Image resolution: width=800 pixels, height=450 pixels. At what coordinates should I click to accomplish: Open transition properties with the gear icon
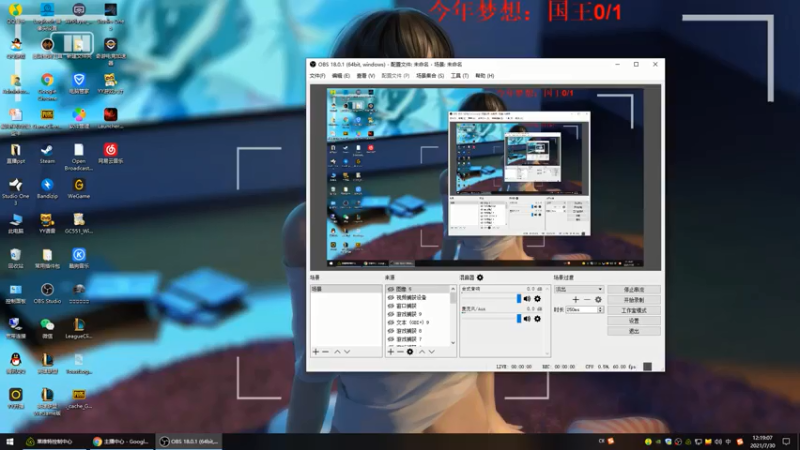(598, 299)
